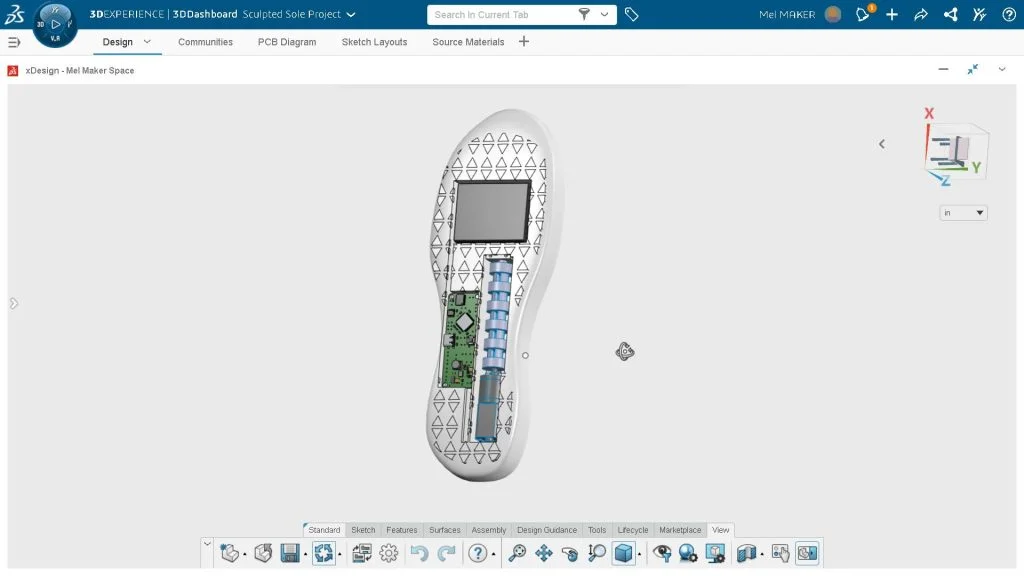Collapse the right panel arrow near view cube
This screenshot has width=1024, height=576.
coord(882,144)
